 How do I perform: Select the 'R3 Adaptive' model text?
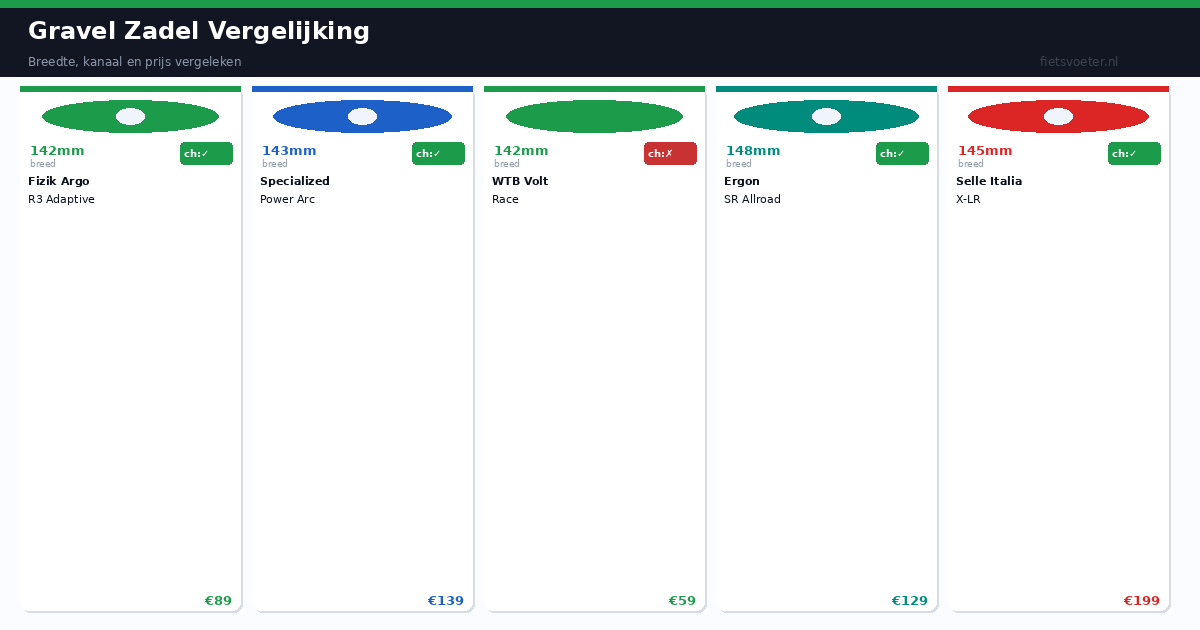coord(61,199)
